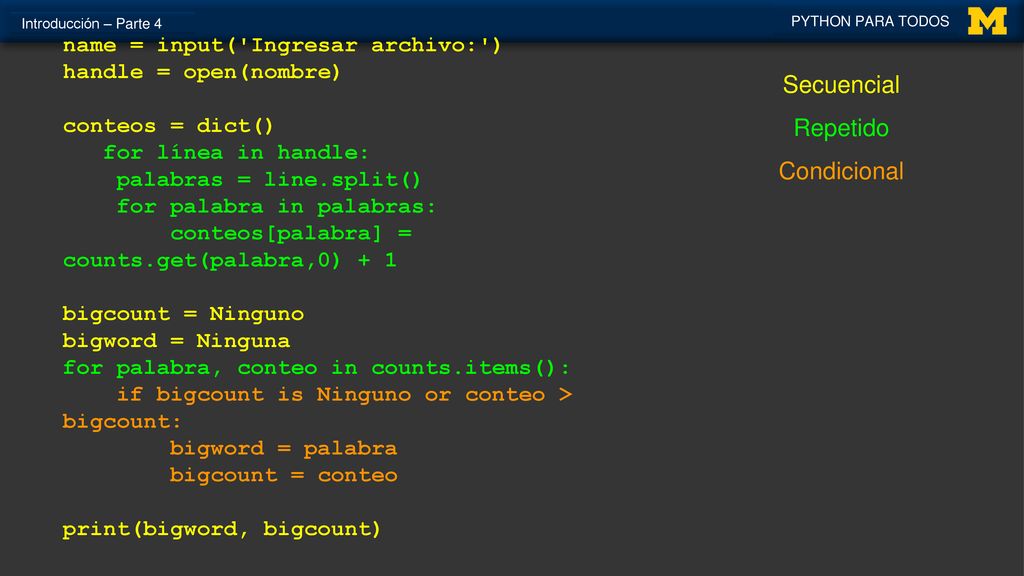The image size is (1024, 576).
Task: Click the bigword = palabra line
Action: click(283, 449)
